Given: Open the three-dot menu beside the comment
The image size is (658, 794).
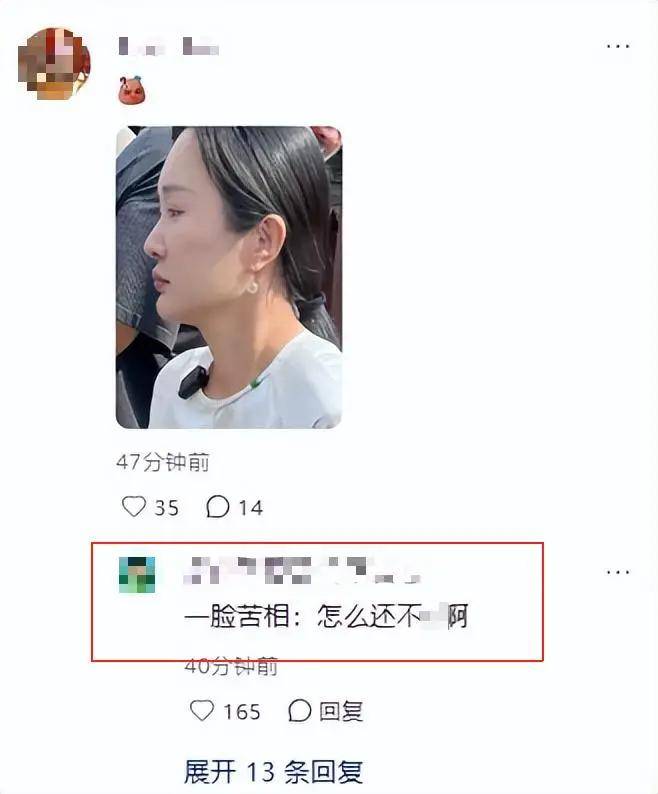Looking at the screenshot, I should point(618,572).
